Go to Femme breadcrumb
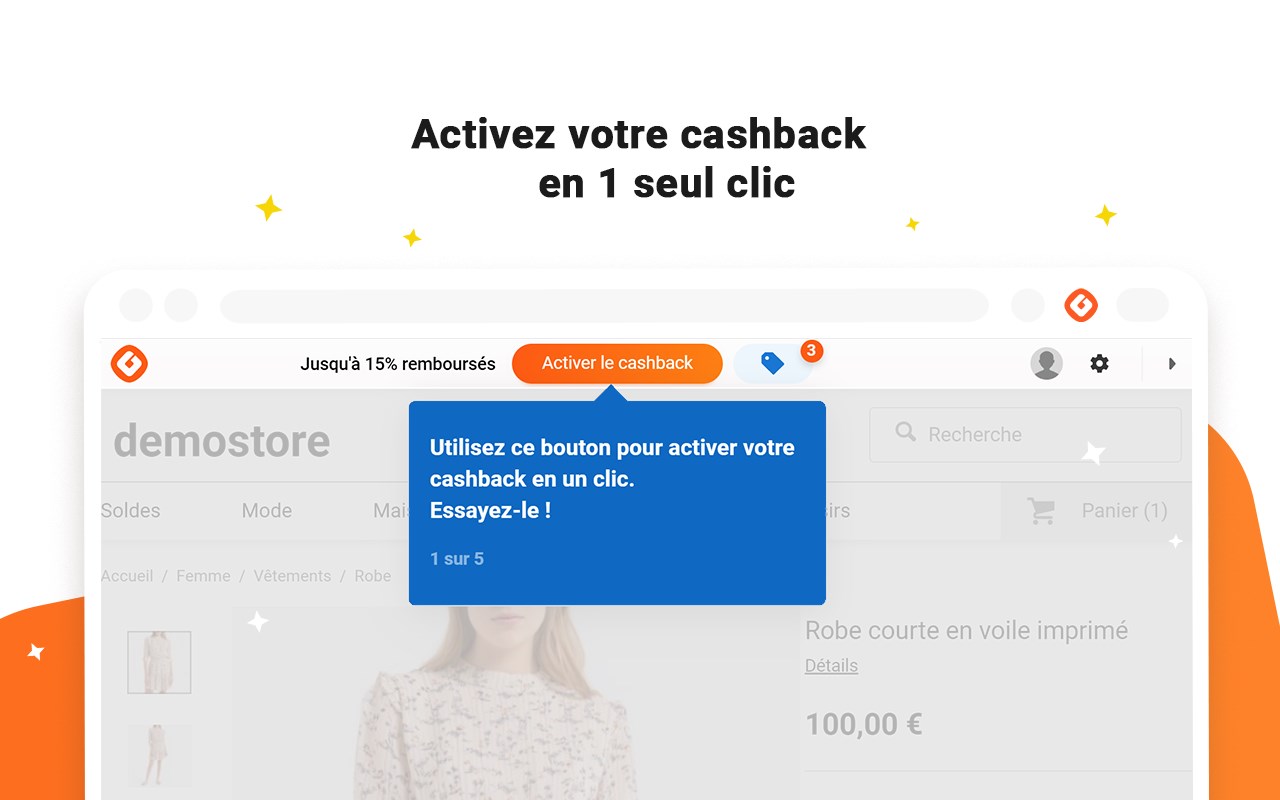1280x800 pixels. tap(203, 576)
